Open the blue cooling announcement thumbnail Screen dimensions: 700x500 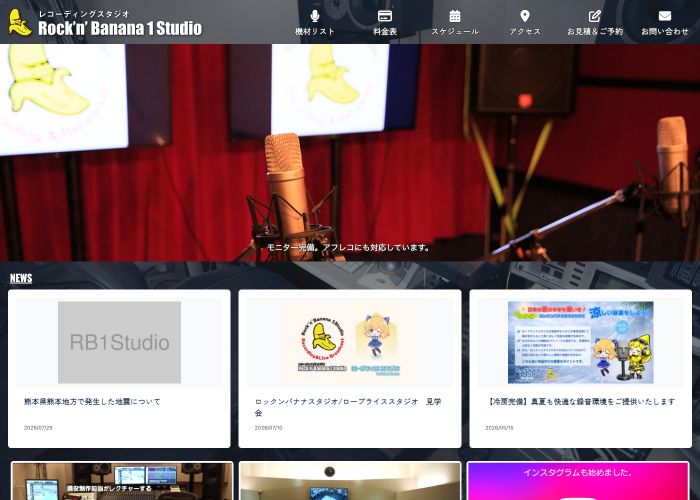pos(580,342)
